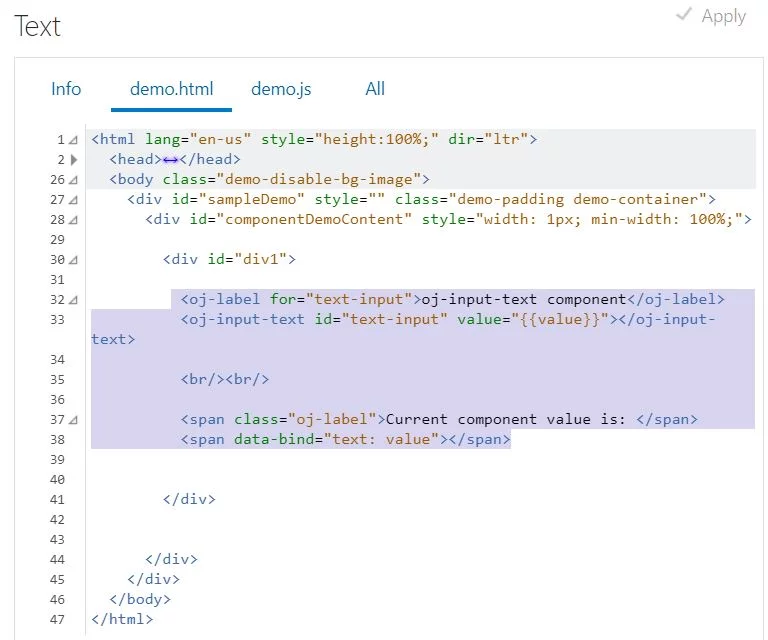Open the All tab
This screenshot has width=768, height=640.
(375, 89)
